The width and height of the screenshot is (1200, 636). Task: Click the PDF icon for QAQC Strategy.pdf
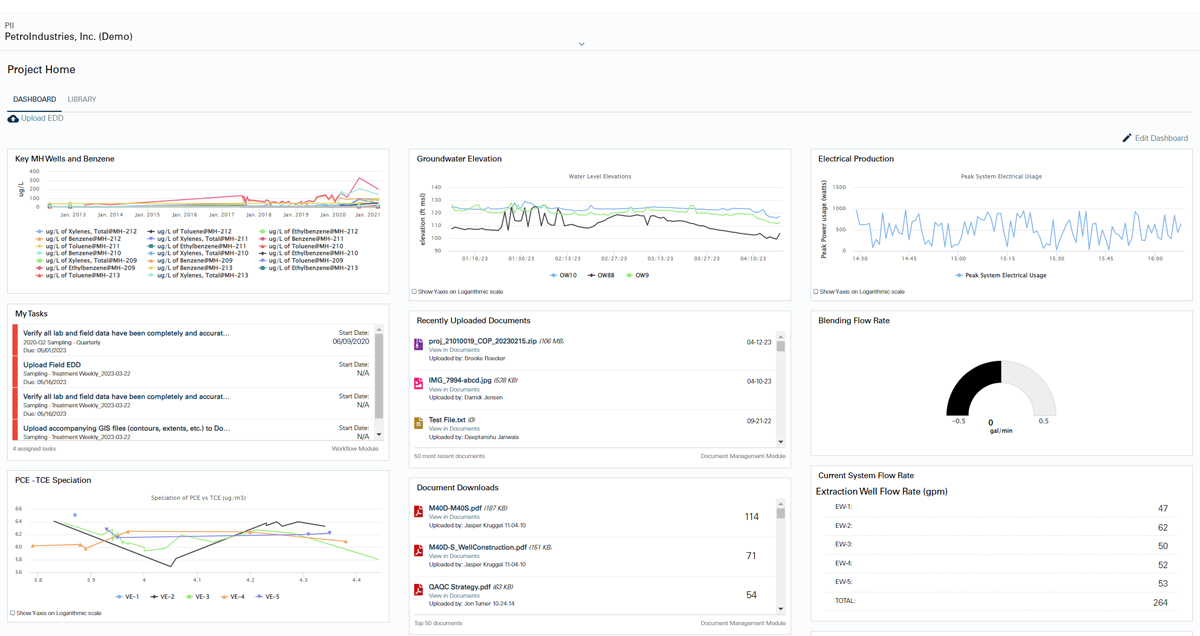pyautogui.click(x=419, y=591)
